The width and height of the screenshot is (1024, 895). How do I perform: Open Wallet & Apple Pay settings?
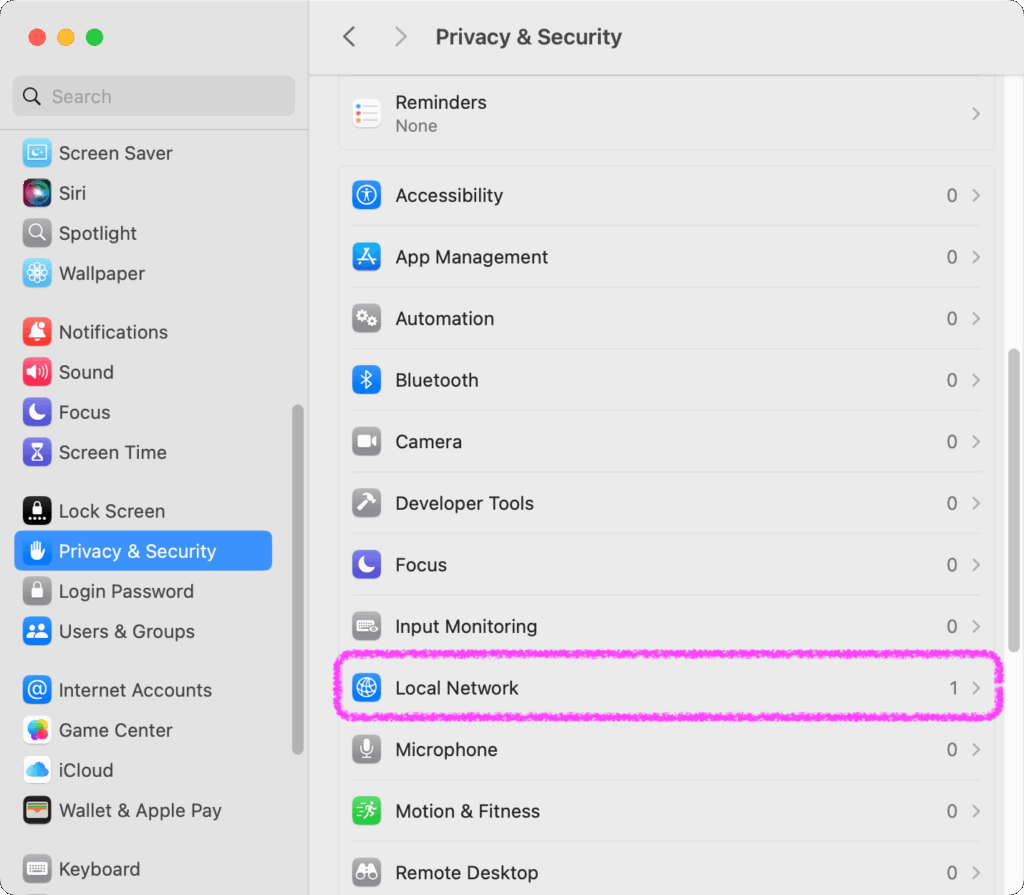[139, 811]
